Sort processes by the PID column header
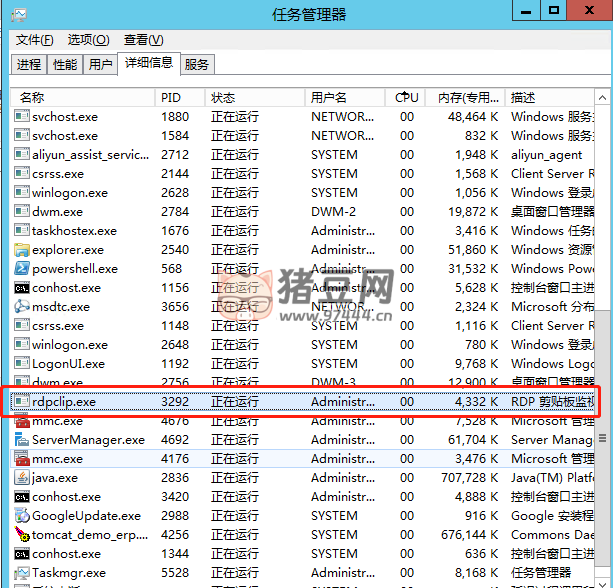 click(x=171, y=98)
